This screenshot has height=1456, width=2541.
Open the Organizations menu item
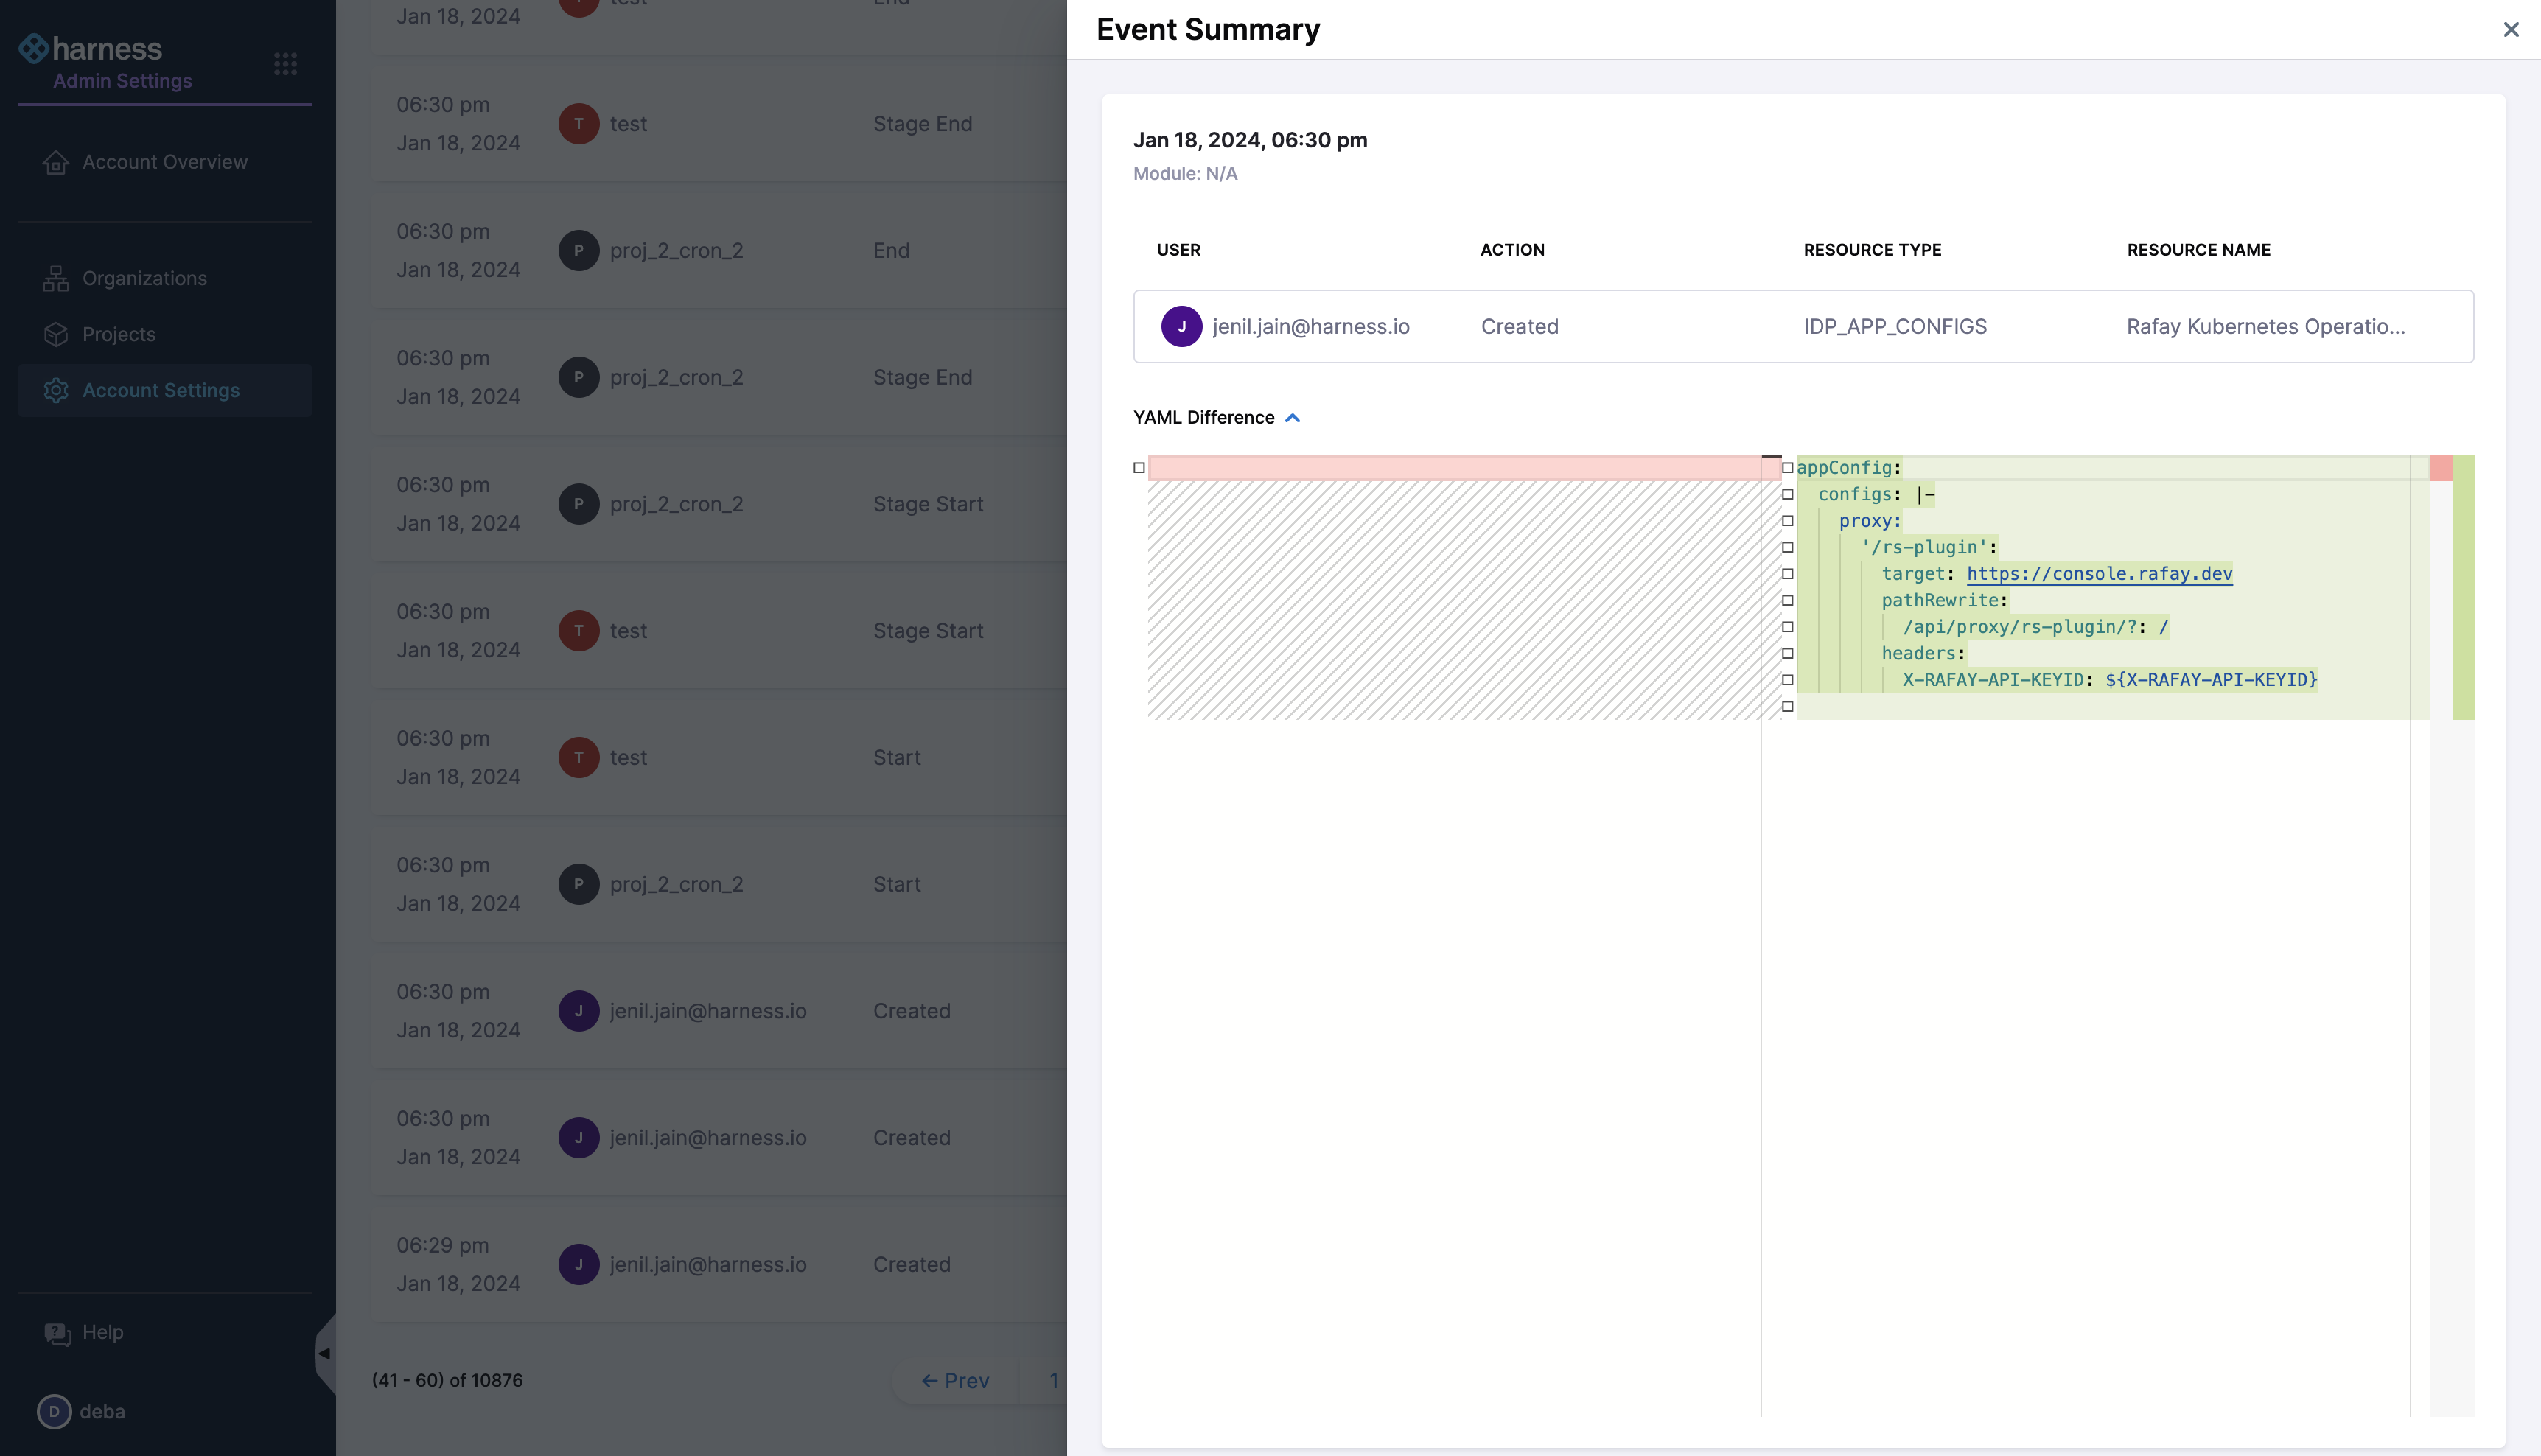[144, 279]
